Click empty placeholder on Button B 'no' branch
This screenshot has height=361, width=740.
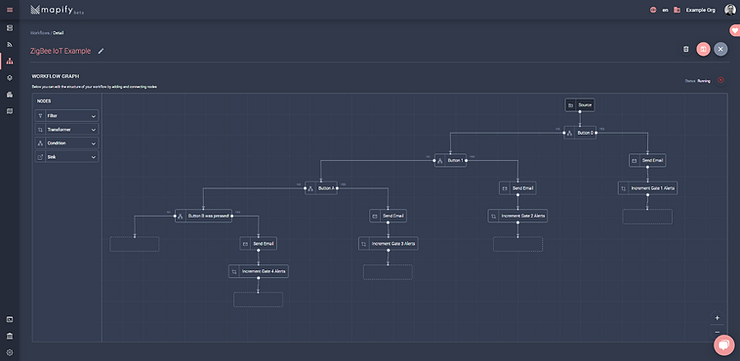(135, 244)
